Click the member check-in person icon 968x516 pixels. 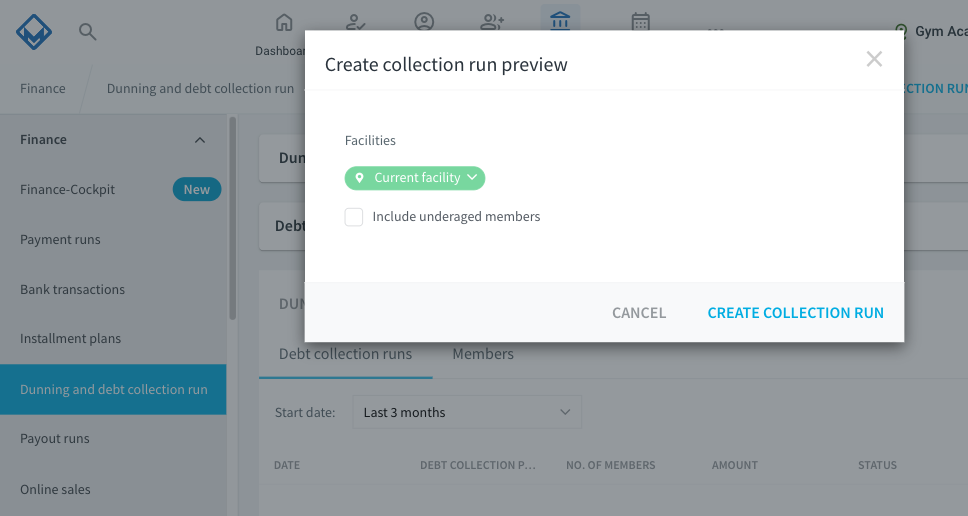[x=356, y=22]
